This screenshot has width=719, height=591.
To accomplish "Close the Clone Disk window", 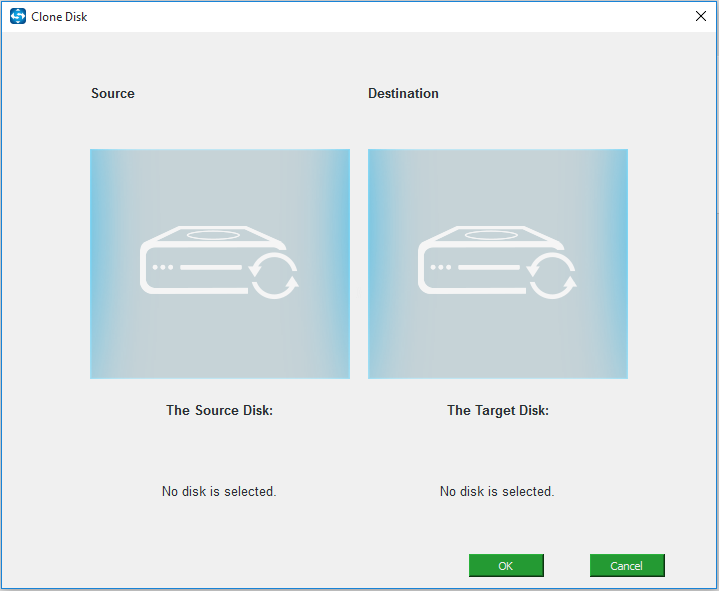I will [x=701, y=17].
